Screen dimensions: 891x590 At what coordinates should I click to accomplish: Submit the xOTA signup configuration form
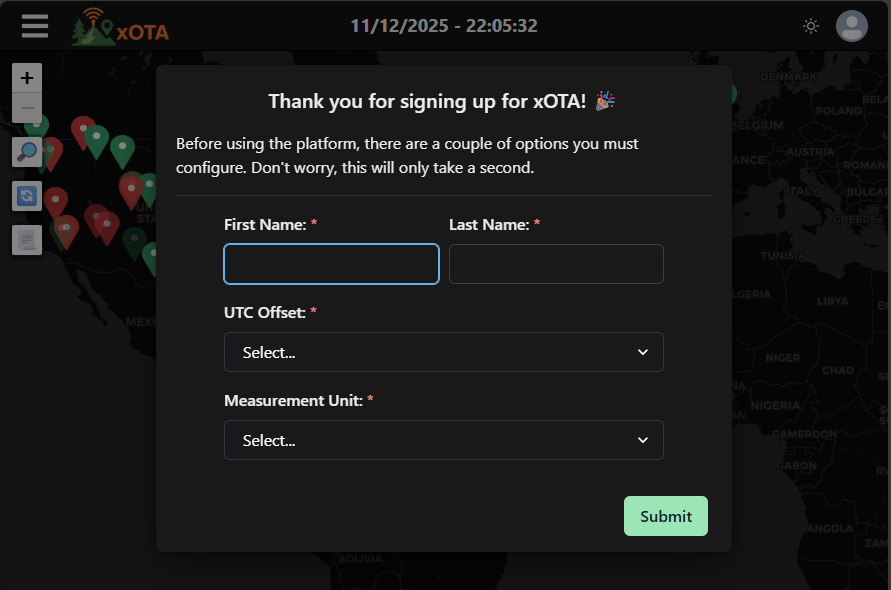click(665, 516)
